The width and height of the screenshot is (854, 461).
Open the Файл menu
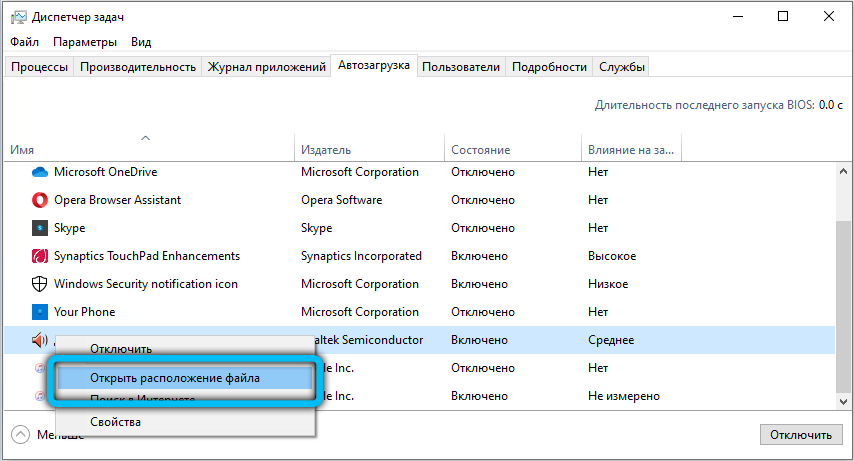click(x=25, y=42)
